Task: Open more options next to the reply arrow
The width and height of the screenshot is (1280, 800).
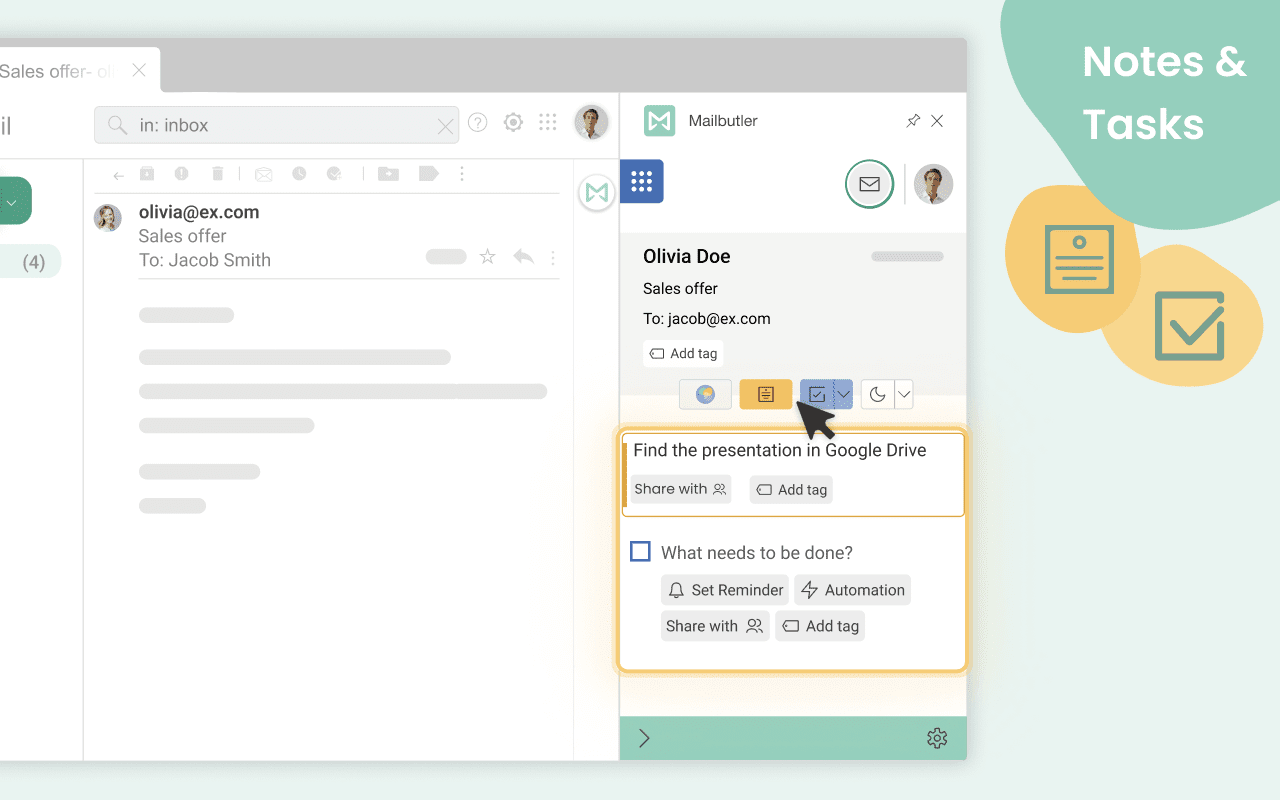Action: [x=552, y=257]
